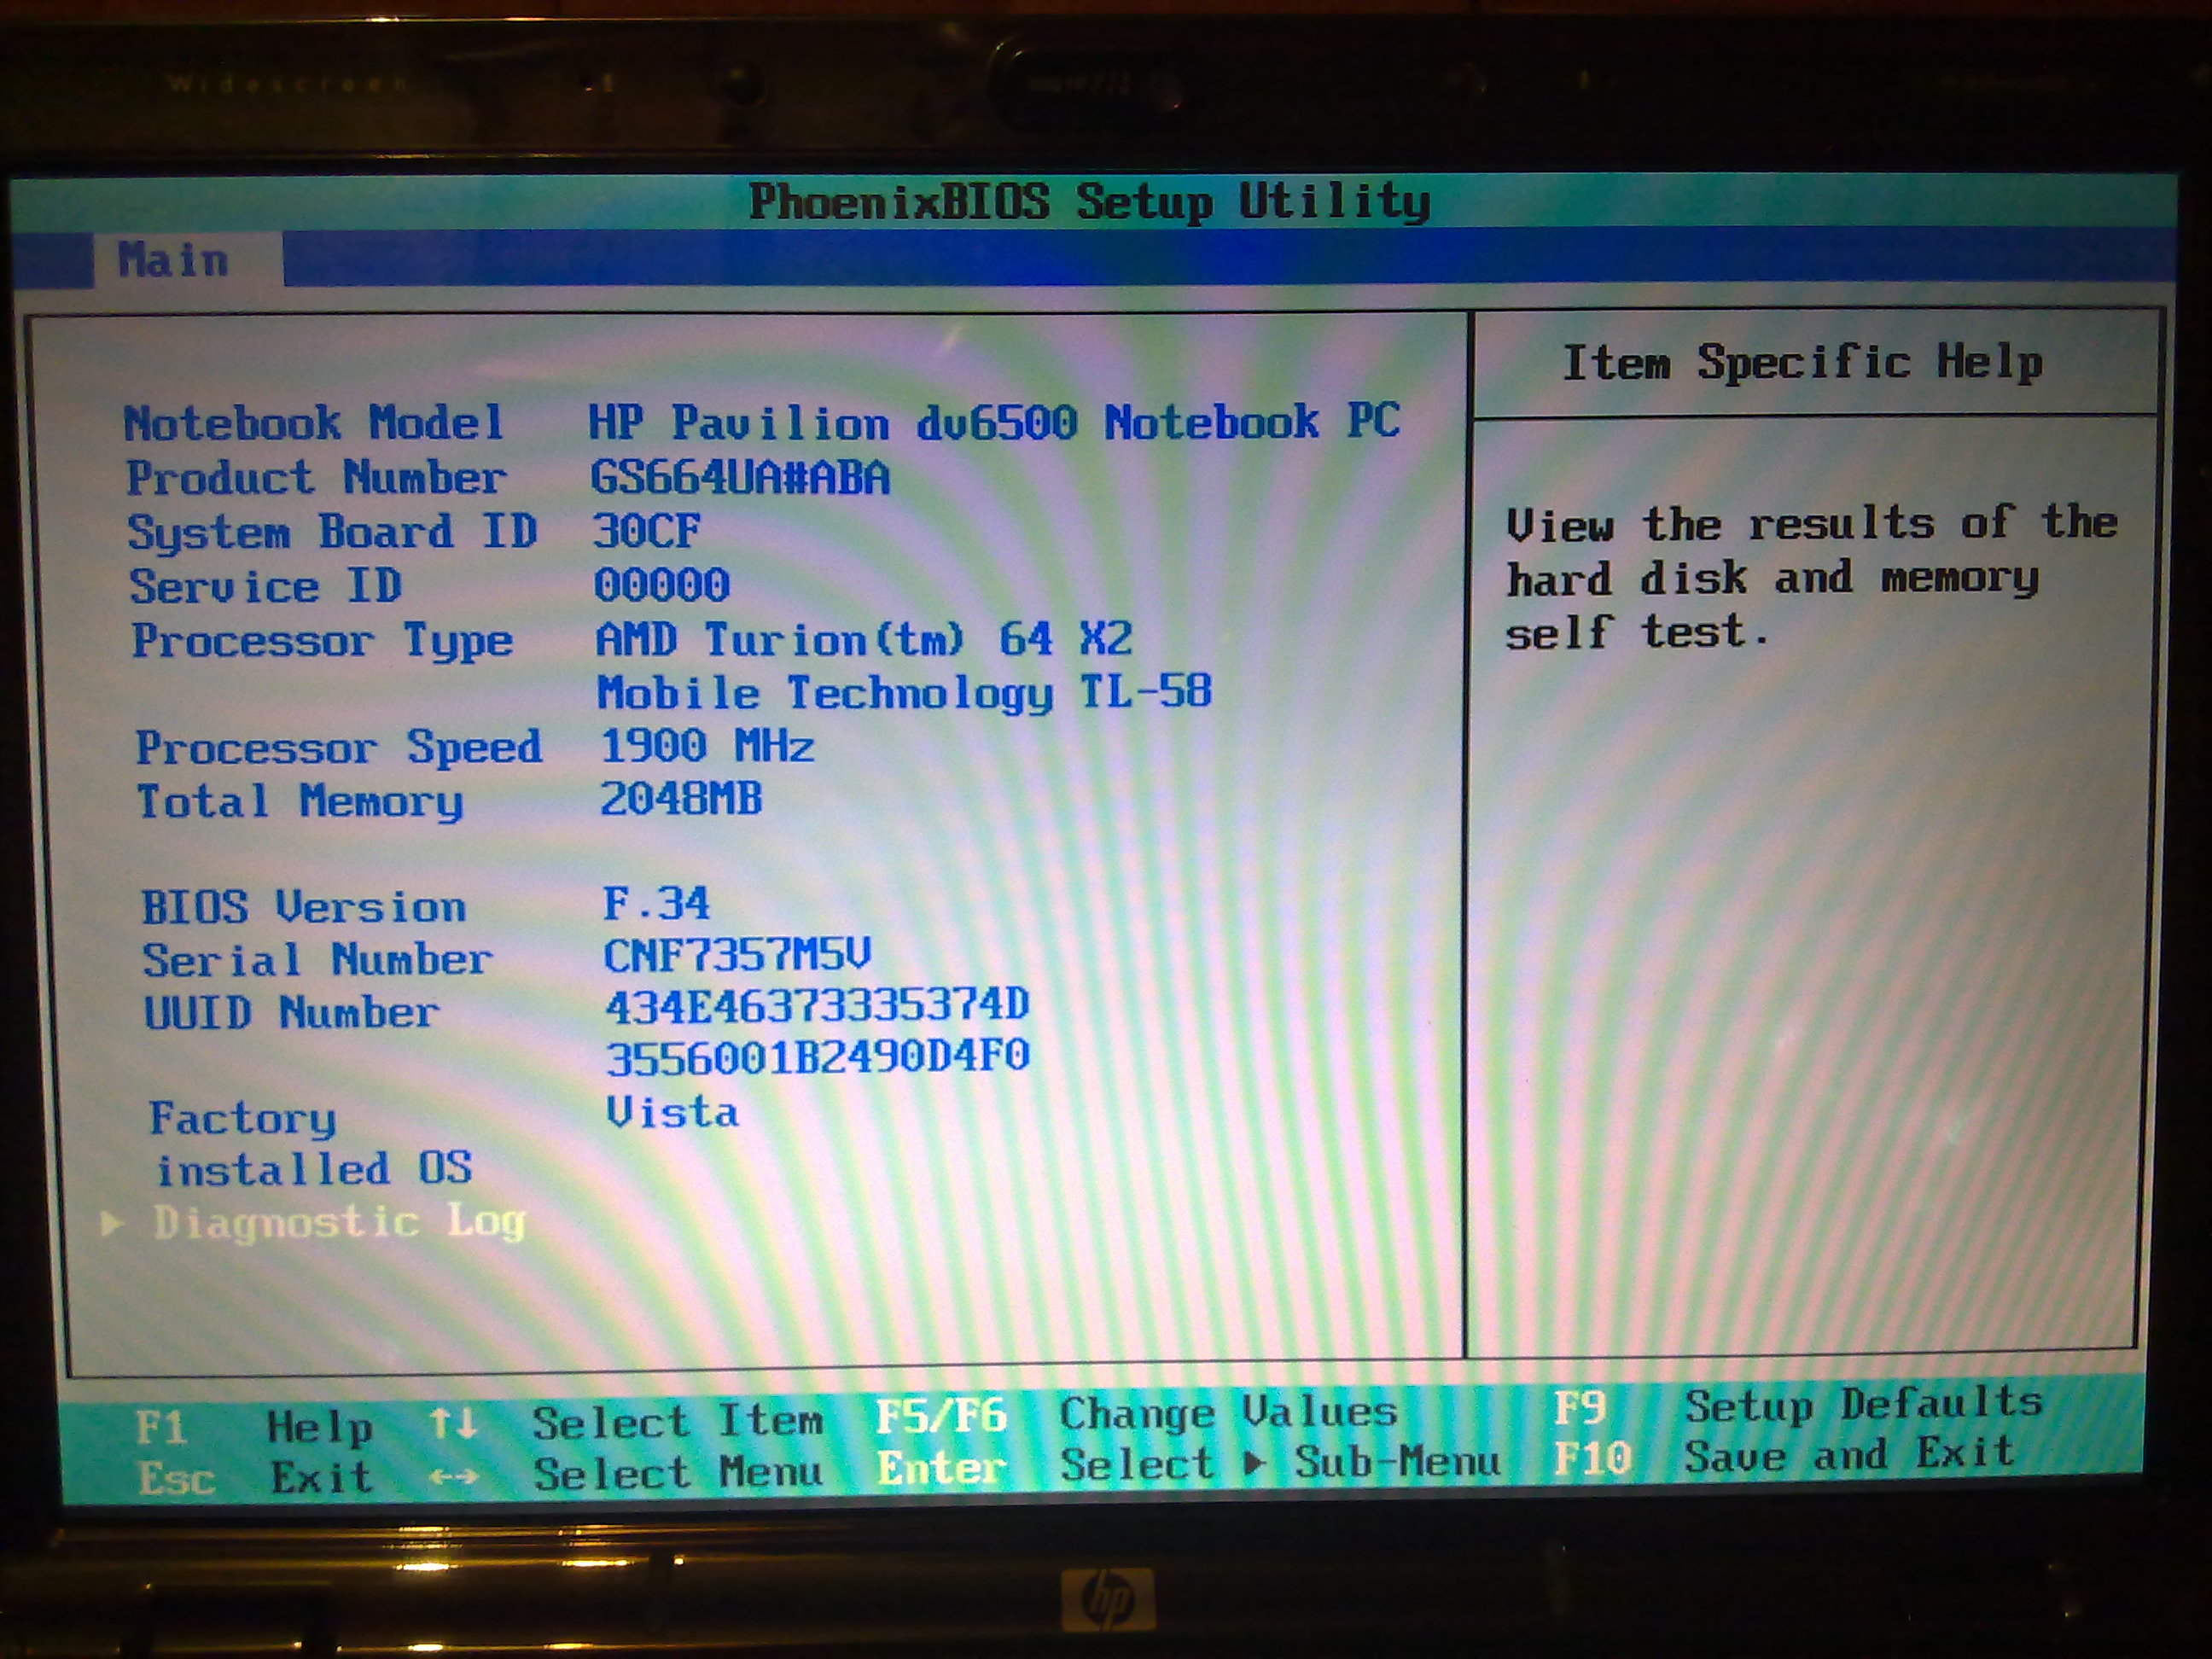Click the F9 Setup Defaults hint
The width and height of the screenshot is (2212, 1659).
[x=1798, y=1406]
